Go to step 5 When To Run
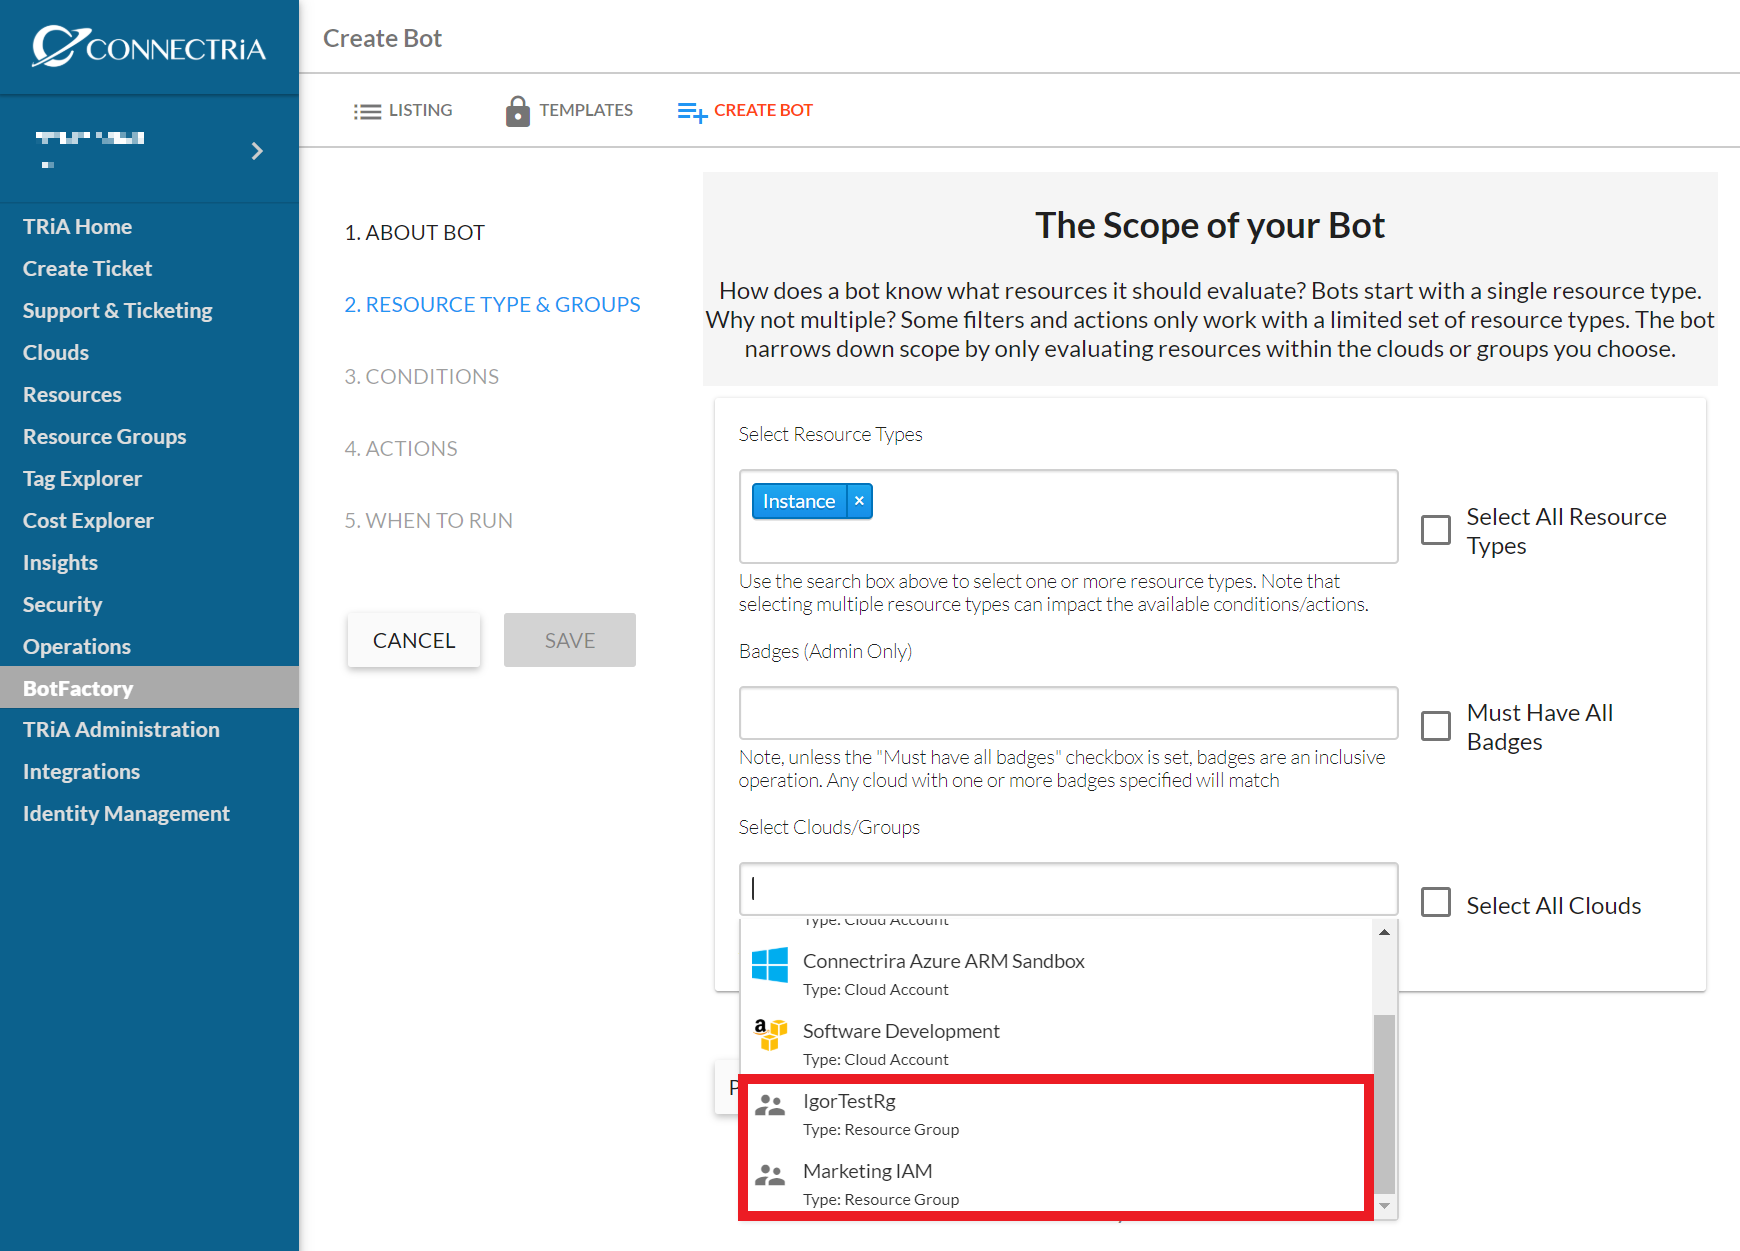This screenshot has width=1740, height=1251. 428,520
